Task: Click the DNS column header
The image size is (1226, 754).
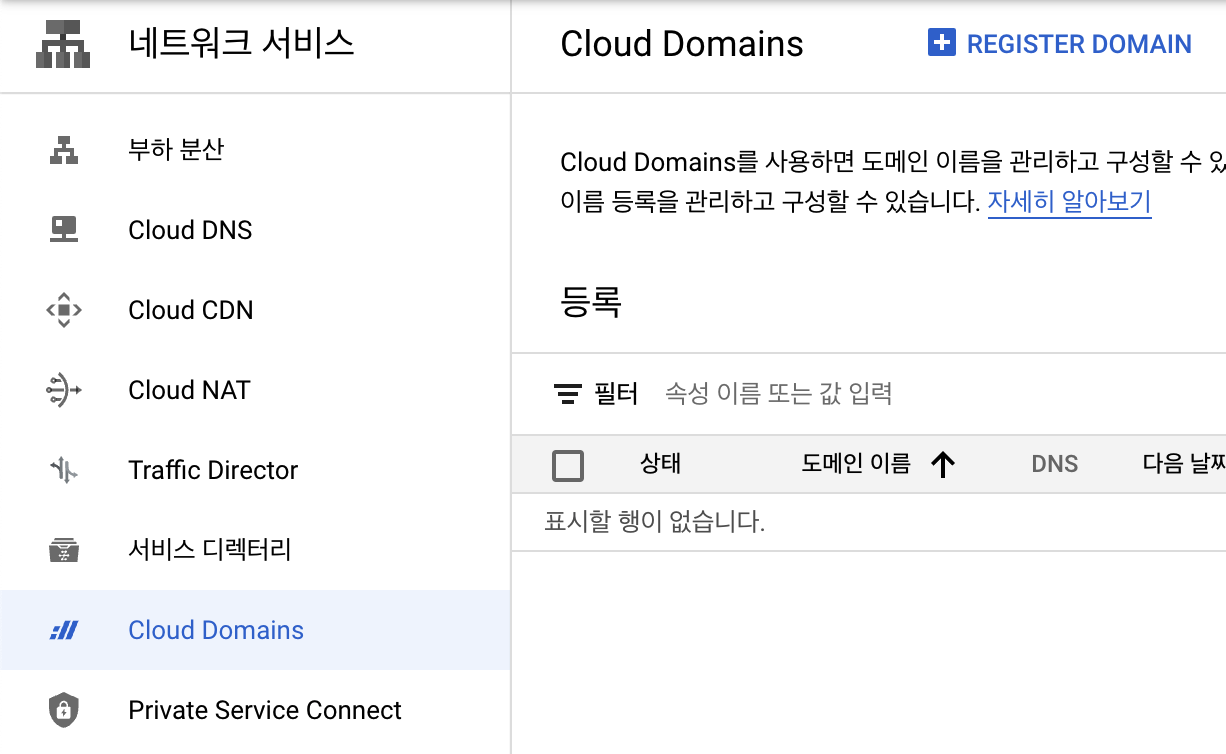Action: (x=1055, y=464)
